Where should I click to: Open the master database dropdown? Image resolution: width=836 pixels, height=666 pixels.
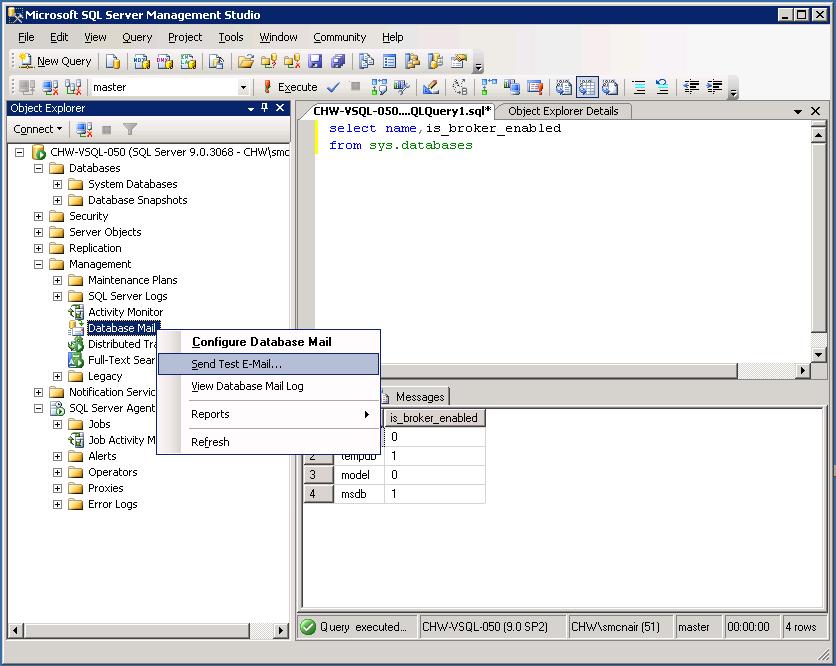(243, 87)
